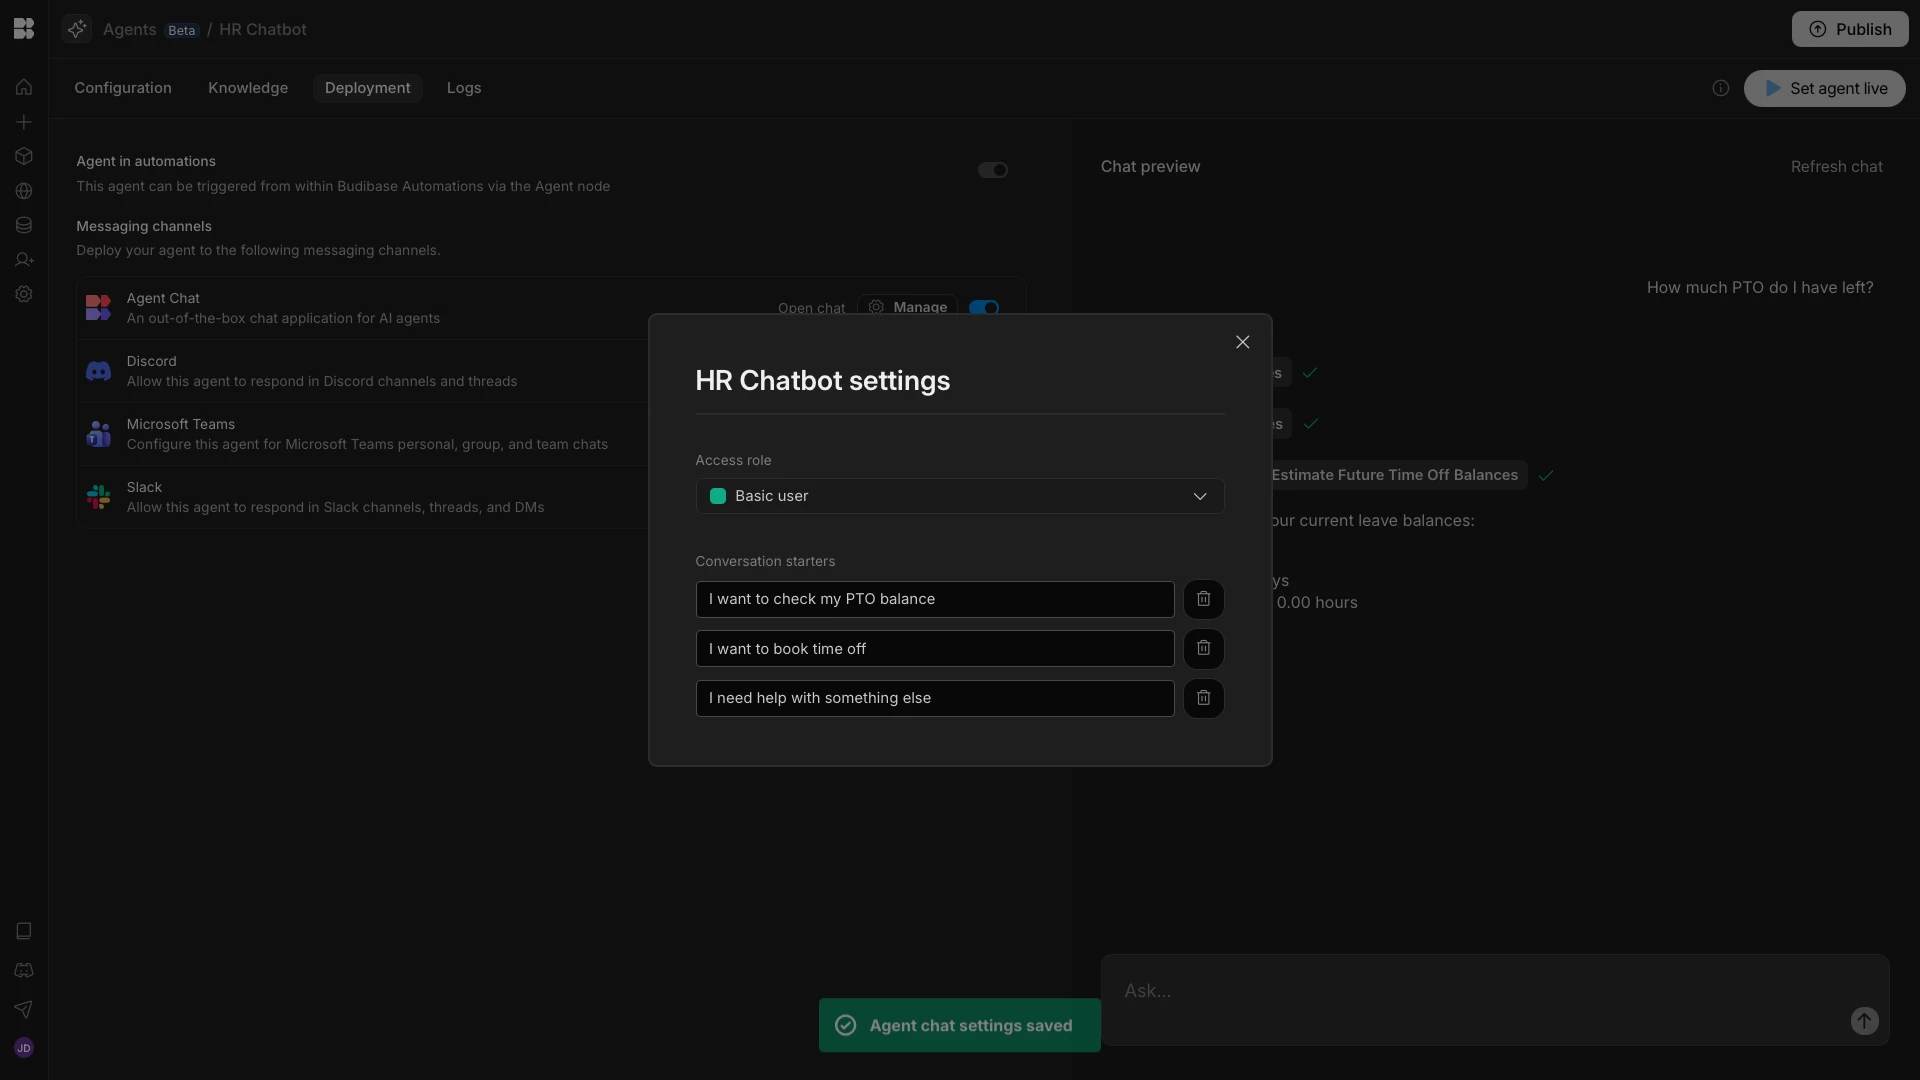The width and height of the screenshot is (1920, 1080).
Task: Click the plus icon in left sidebar
Action: 24,122
